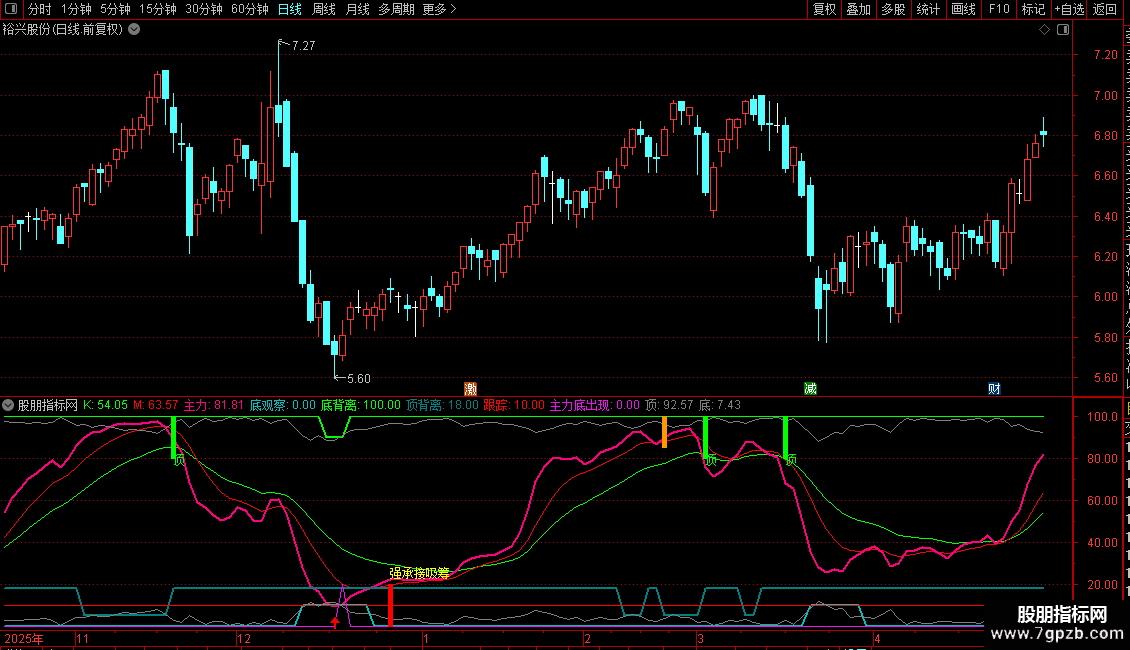Click the blue 财 event marker
This screenshot has width=1130, height=650.
pos(995,389)
